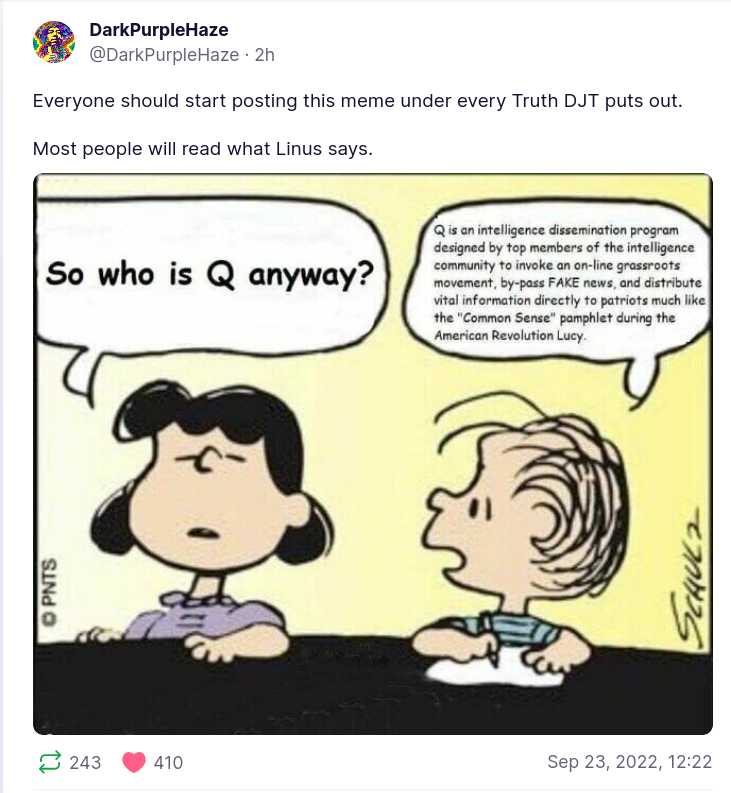This screenshot has width=731, height=793.
Task: Click the Sep 23, 2022, 12:22 date
Action: coord(629,762)
